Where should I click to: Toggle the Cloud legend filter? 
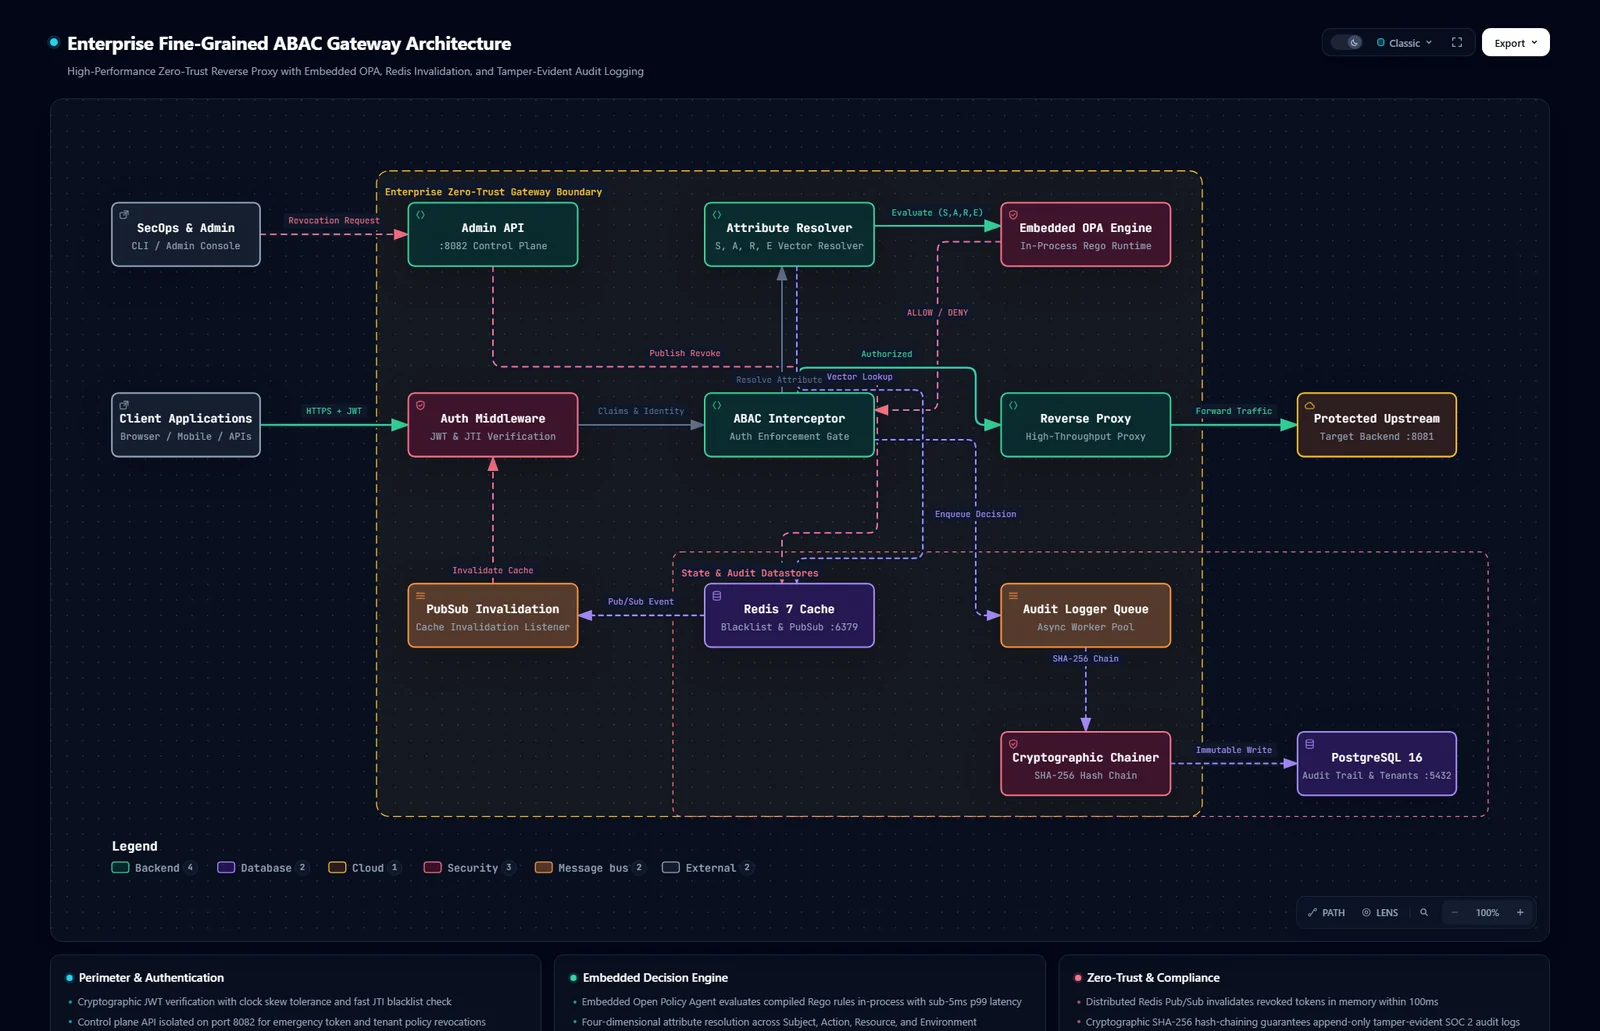tap(365, 868)
